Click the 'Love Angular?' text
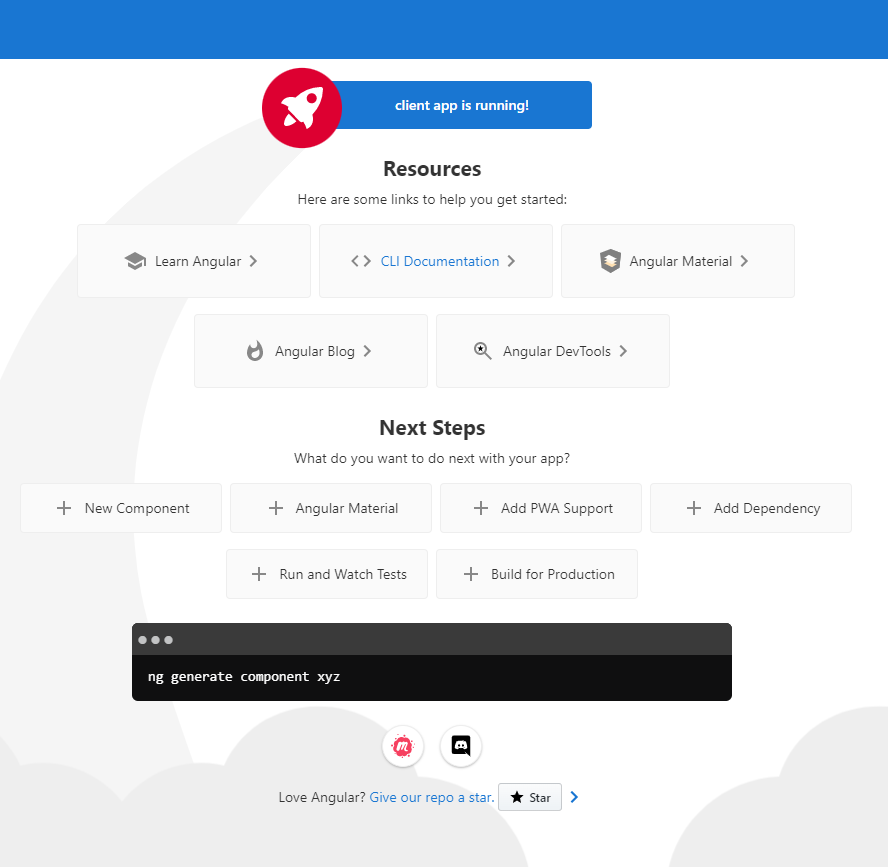The height and width of the screenshot is (867, 888). pos(322,797)
